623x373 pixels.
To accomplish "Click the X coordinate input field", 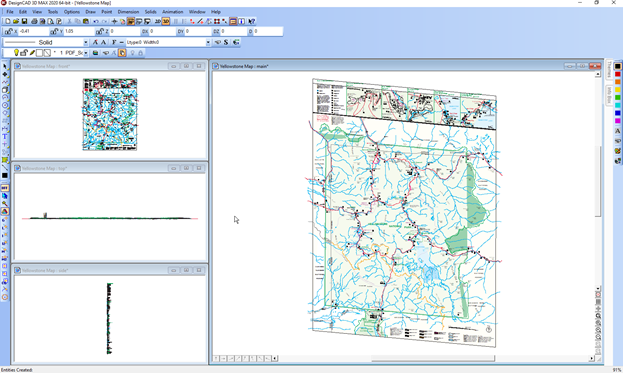I will pos(33,31).
